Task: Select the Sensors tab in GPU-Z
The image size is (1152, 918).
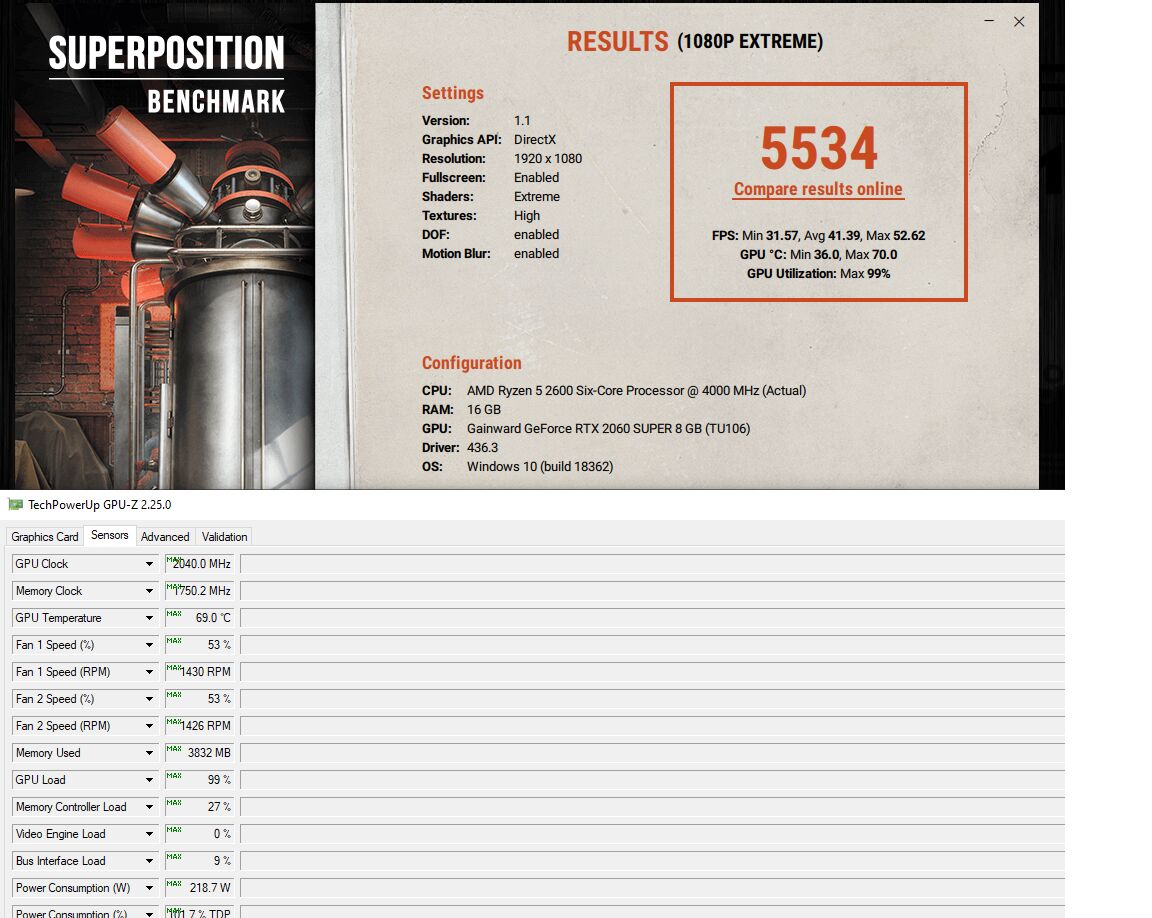Action: [x=109, y=535]
